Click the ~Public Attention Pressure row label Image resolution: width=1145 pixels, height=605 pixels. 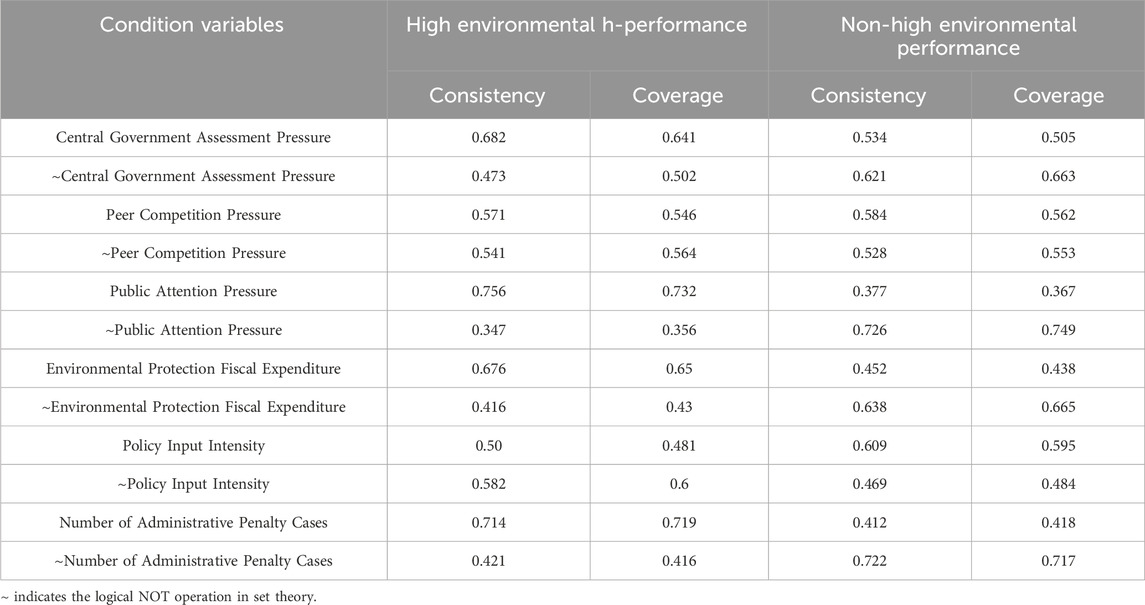coord(194,330)
